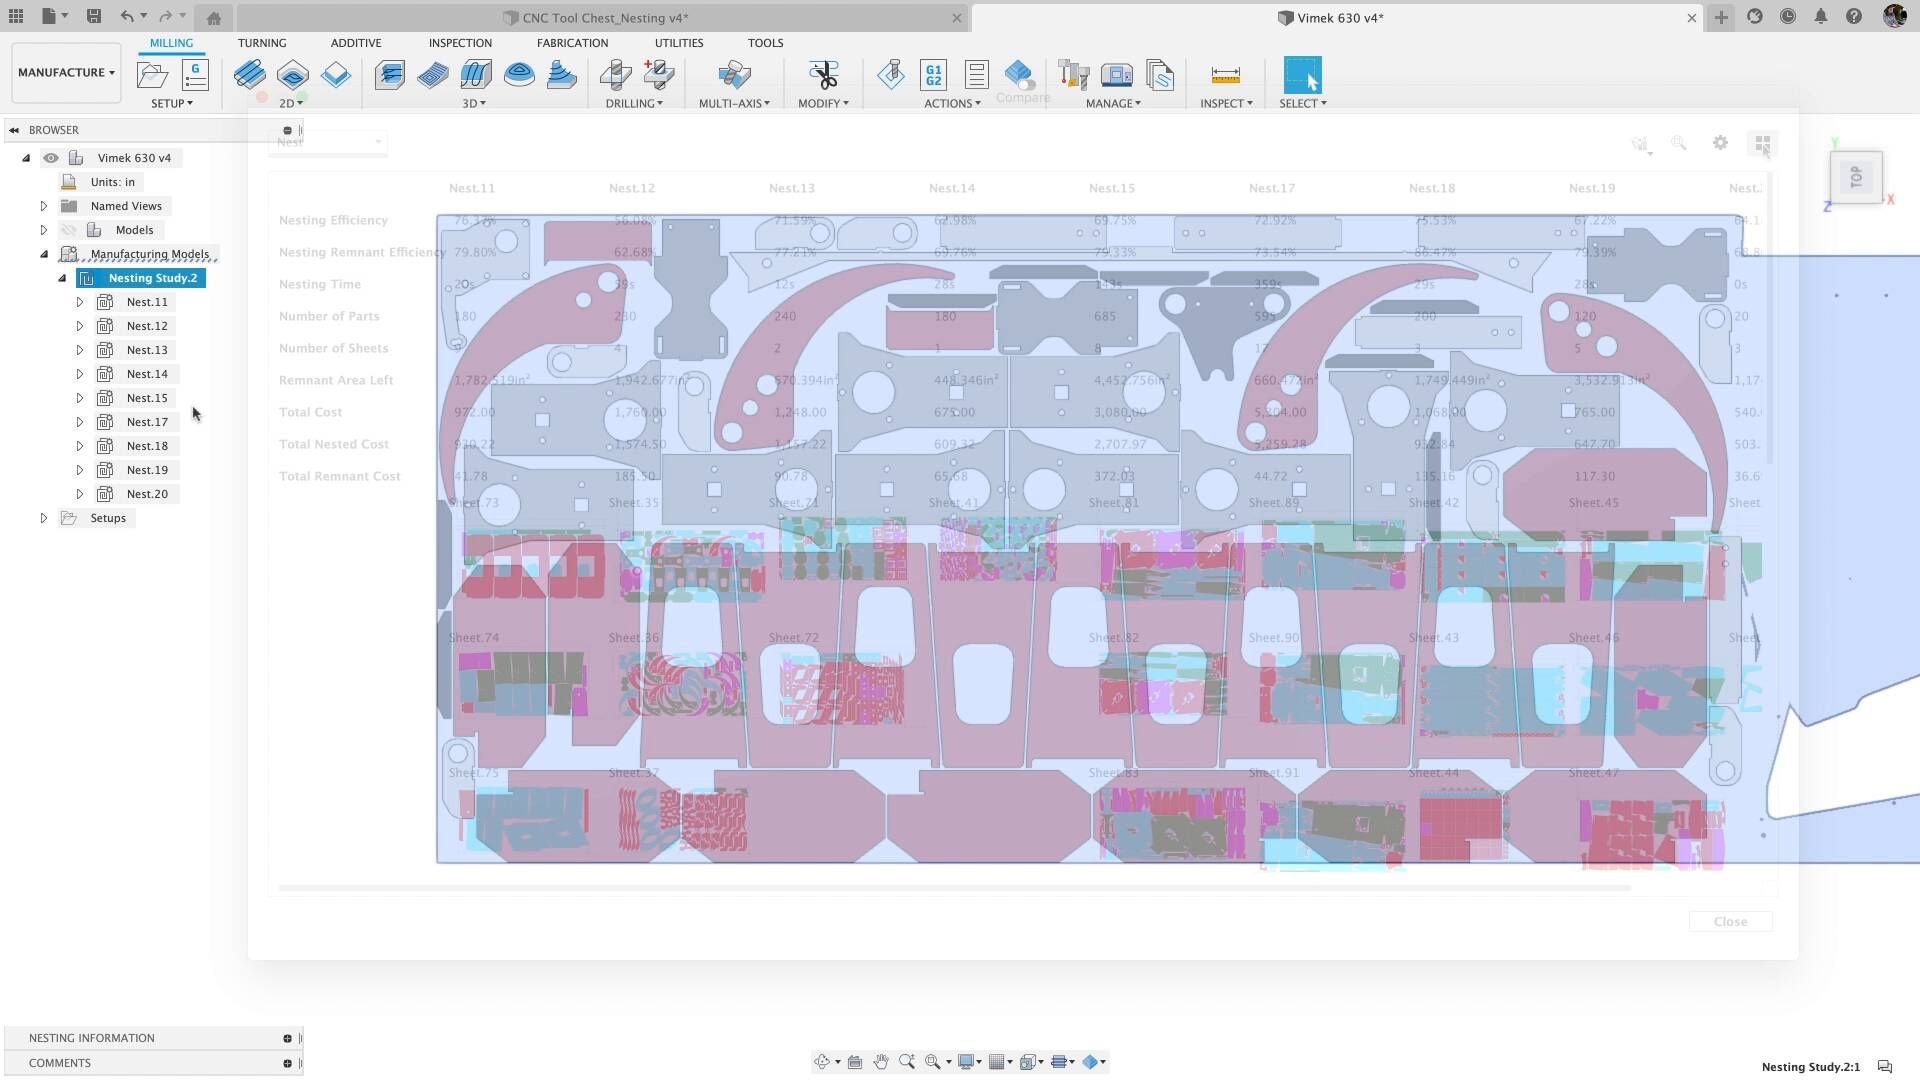The height and width of the screenshot is (1080, 1920).
Task: Click the TOP face of the ViewCube
Action: [x=1857, y=177]
